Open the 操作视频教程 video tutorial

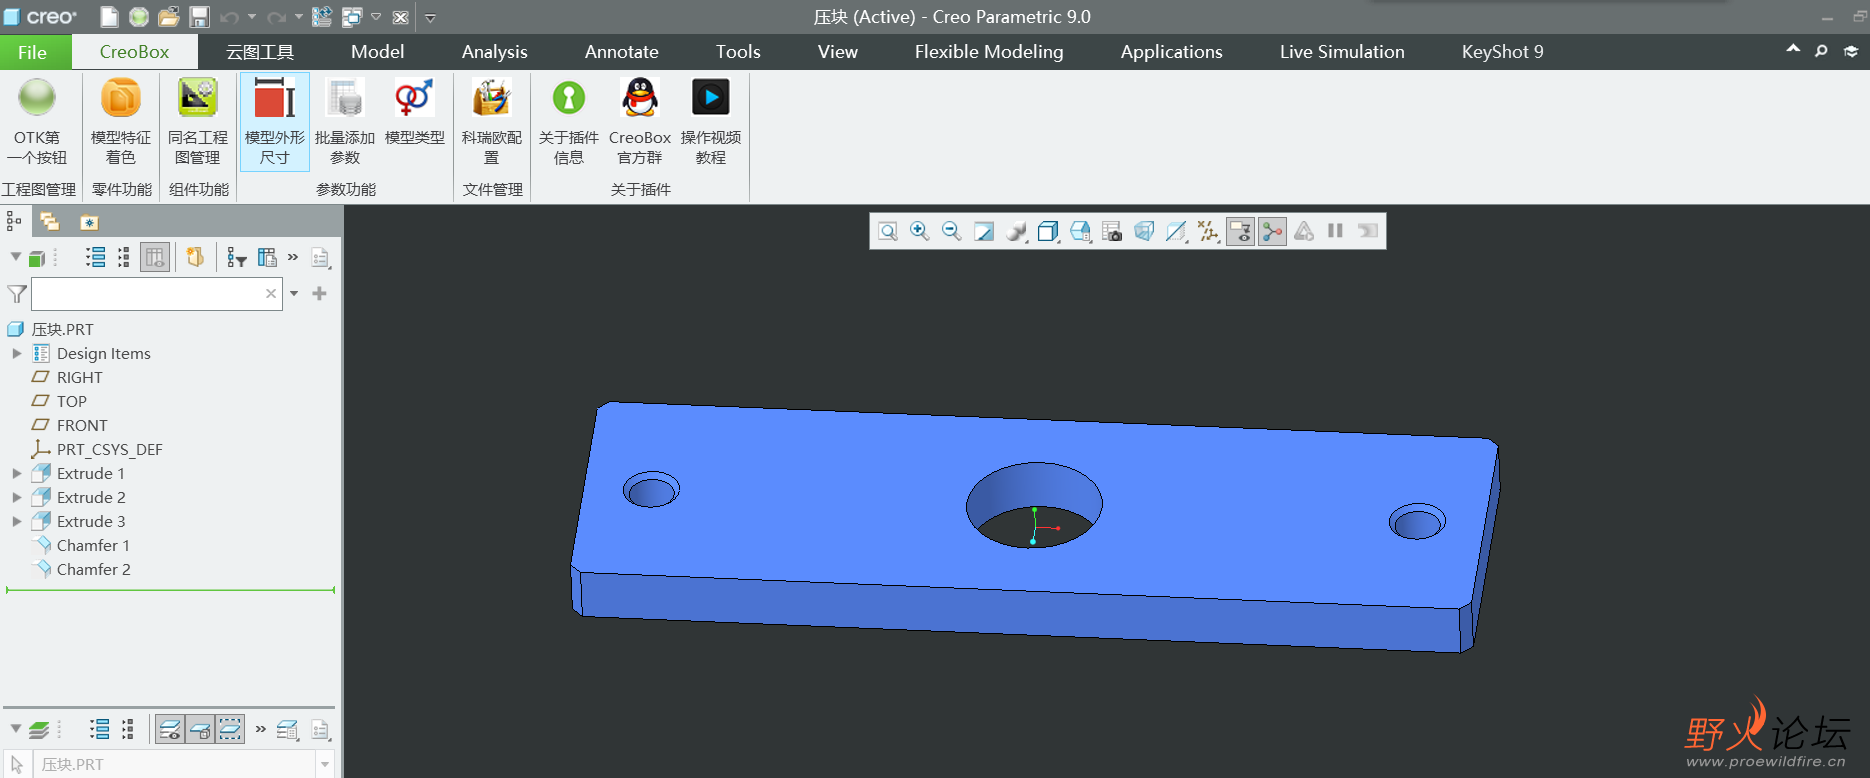[711, 121]
